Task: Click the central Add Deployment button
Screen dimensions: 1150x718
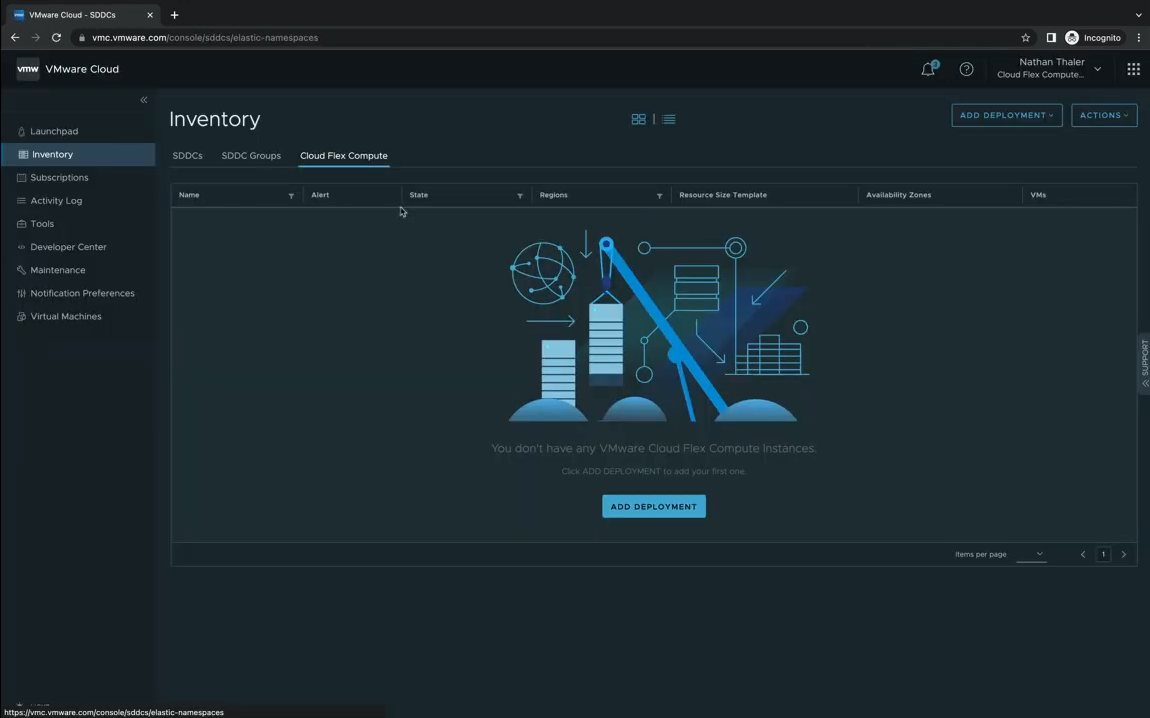Action: pyautogui.click(x=653, y=506)
